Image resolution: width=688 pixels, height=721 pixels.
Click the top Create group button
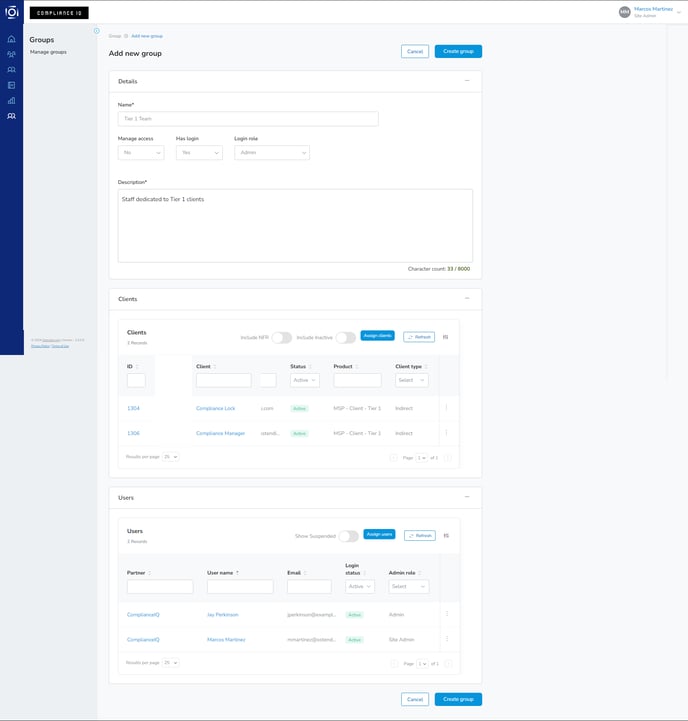pyautogui.click(x=458, y=51)
